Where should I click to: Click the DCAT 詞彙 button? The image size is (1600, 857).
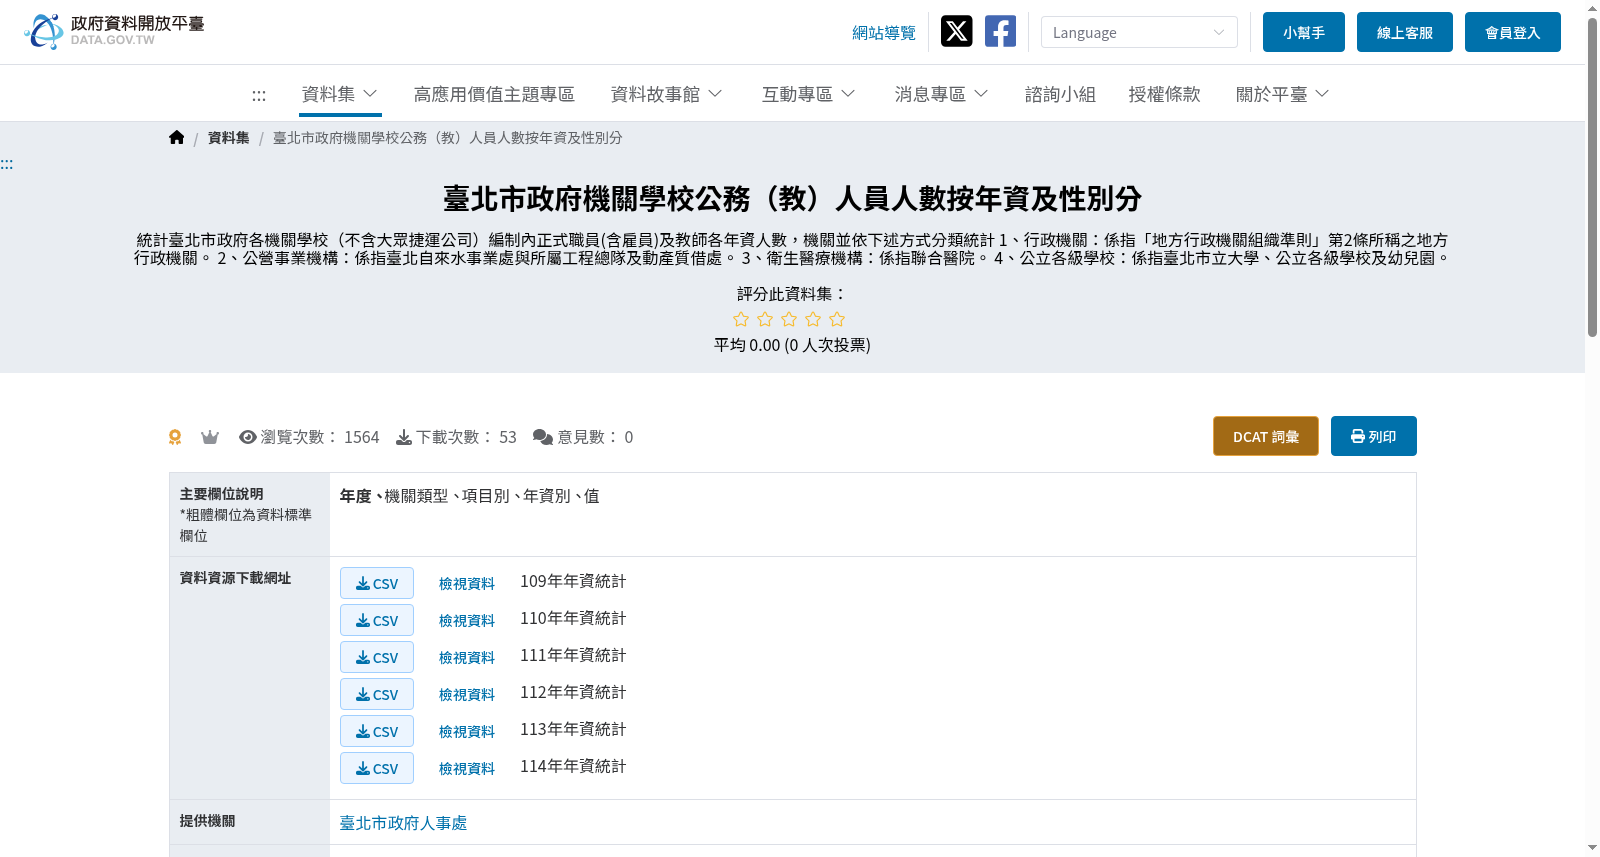point(1266,436)
